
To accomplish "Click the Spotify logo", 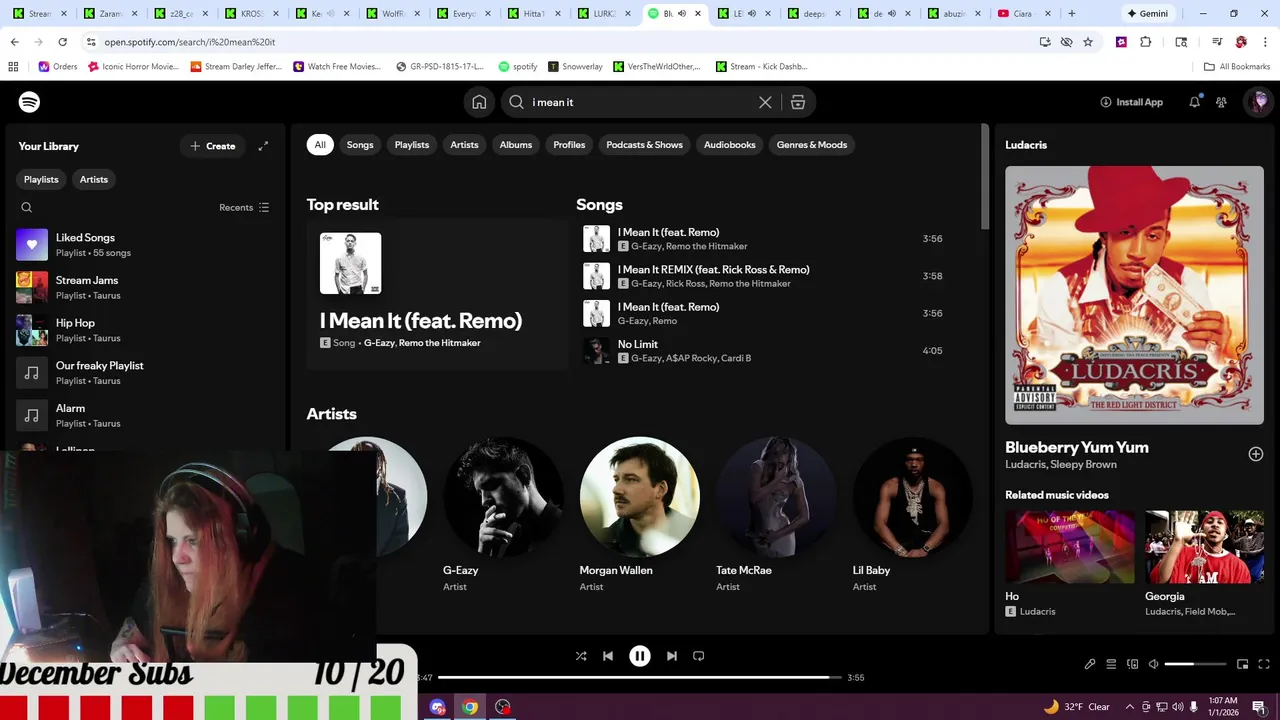I will pos(29,102).
